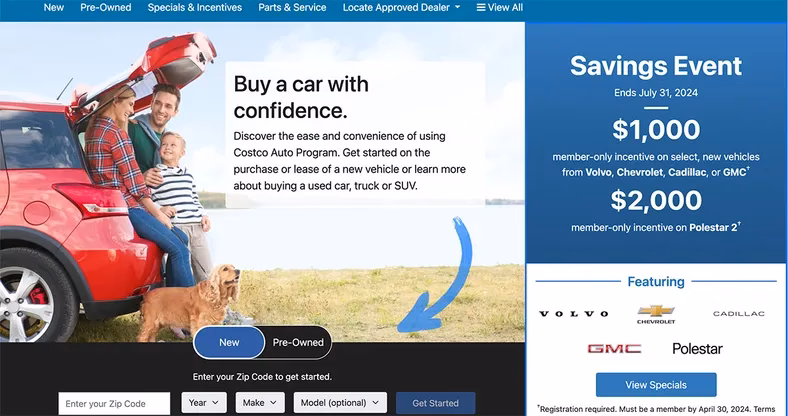Click the "Buy a car with confidence." headline
The width and height of the screenshot is (788, 416).
tap(301, 97)
